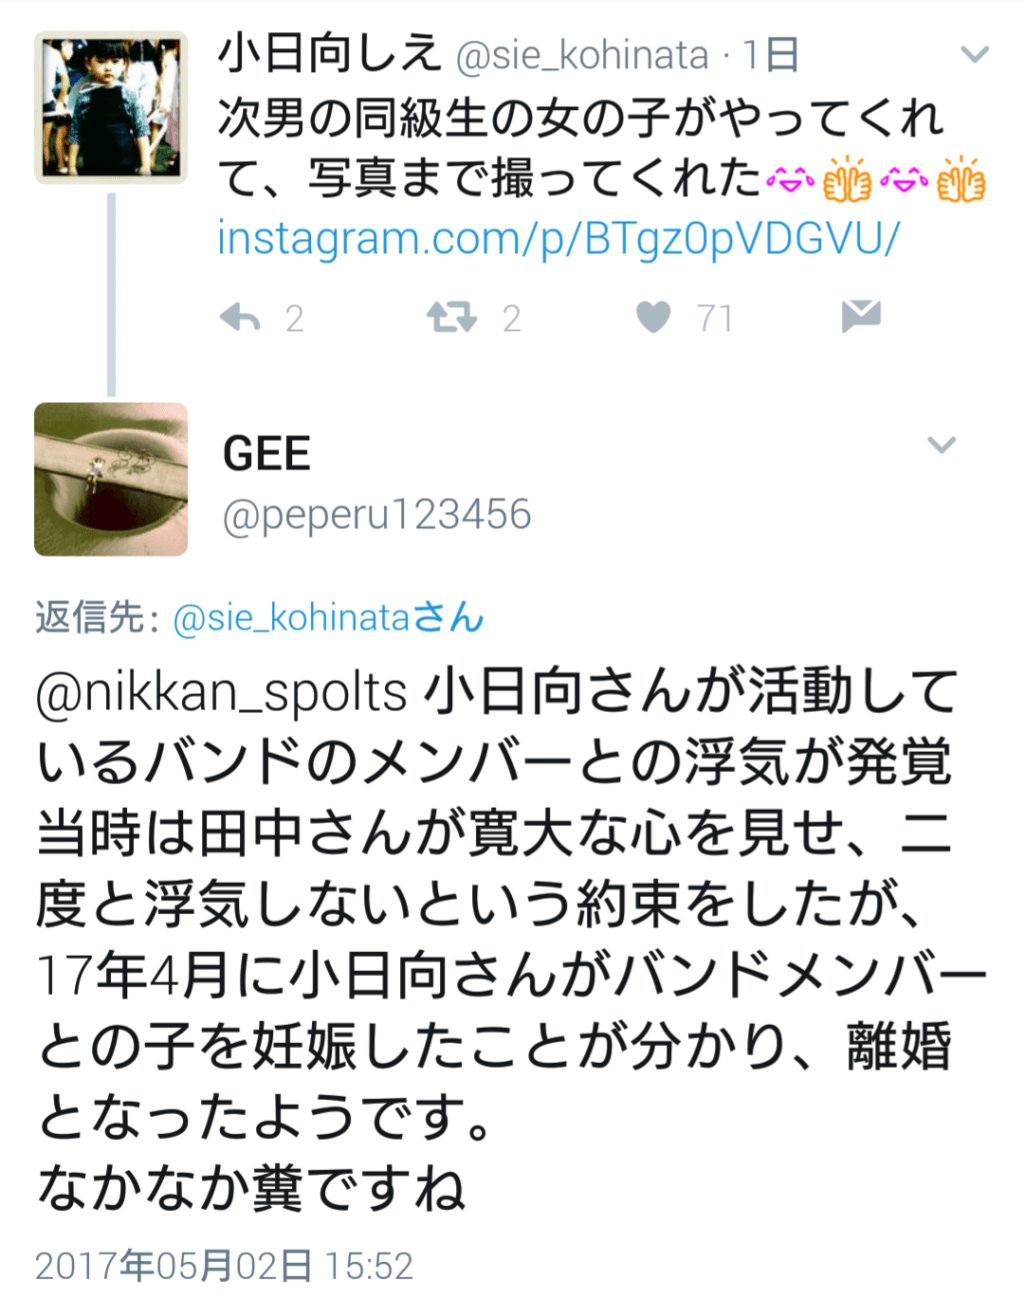
Task: Open the tweet options chevron for 小日向しえ
Action: click(x=974, y=54)
